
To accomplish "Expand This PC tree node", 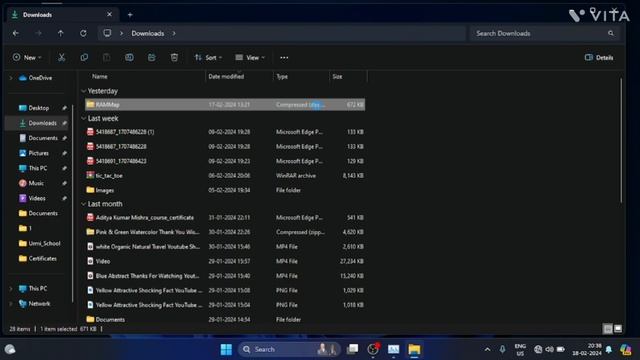I will coord(11,289).
